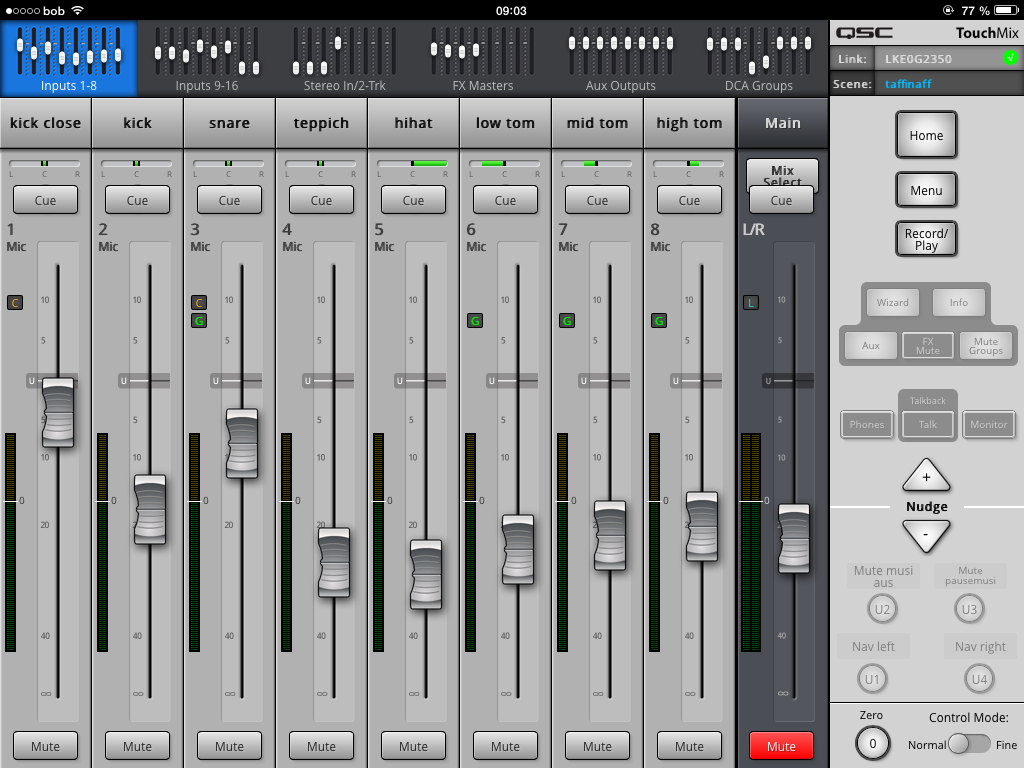Click gate G badge on low tom
Viewport: 1024px width, 768px height.
(475, 321)
